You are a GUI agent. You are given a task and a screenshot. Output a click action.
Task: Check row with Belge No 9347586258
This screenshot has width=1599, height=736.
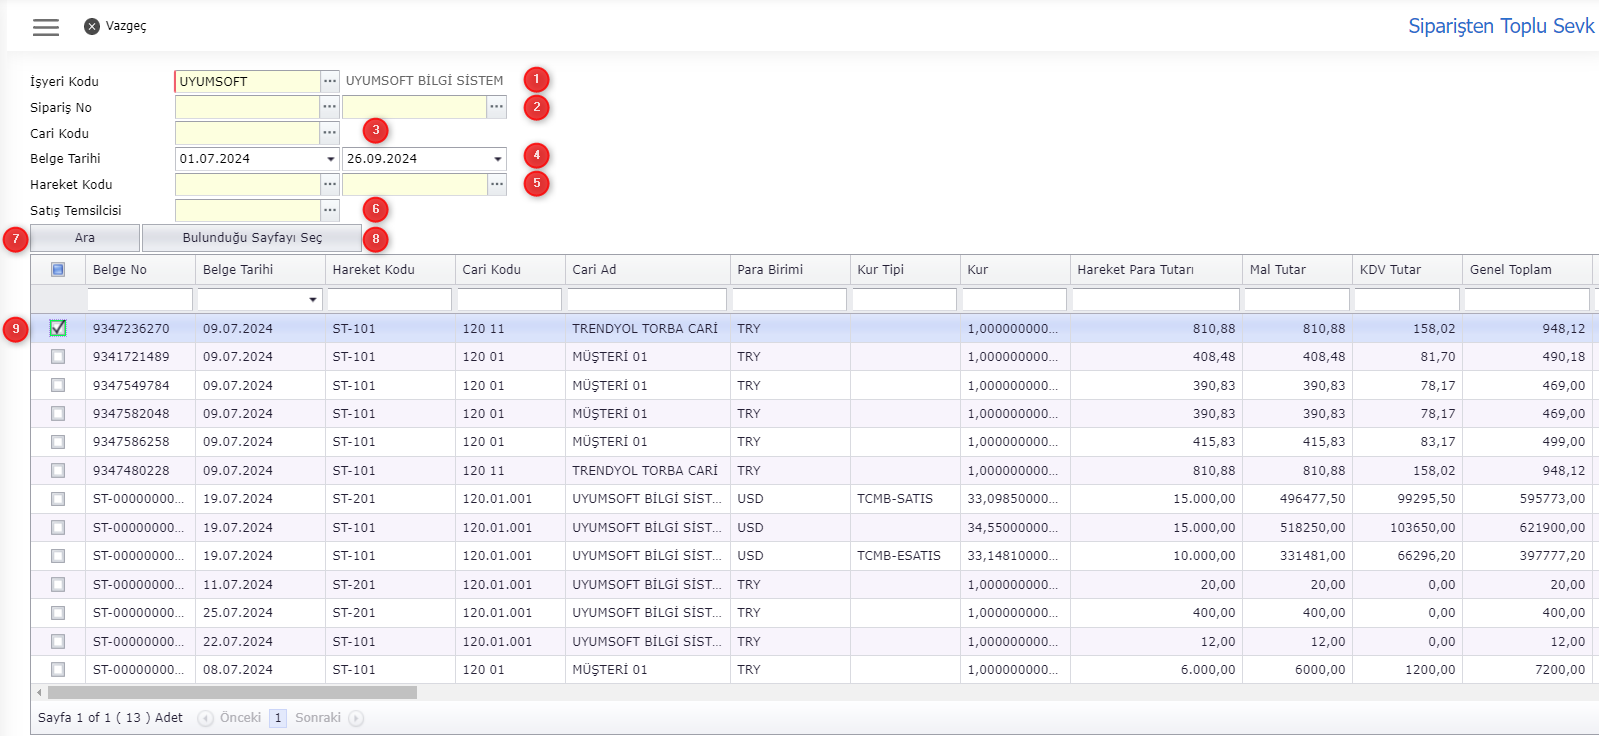click(x=58, y=441)
